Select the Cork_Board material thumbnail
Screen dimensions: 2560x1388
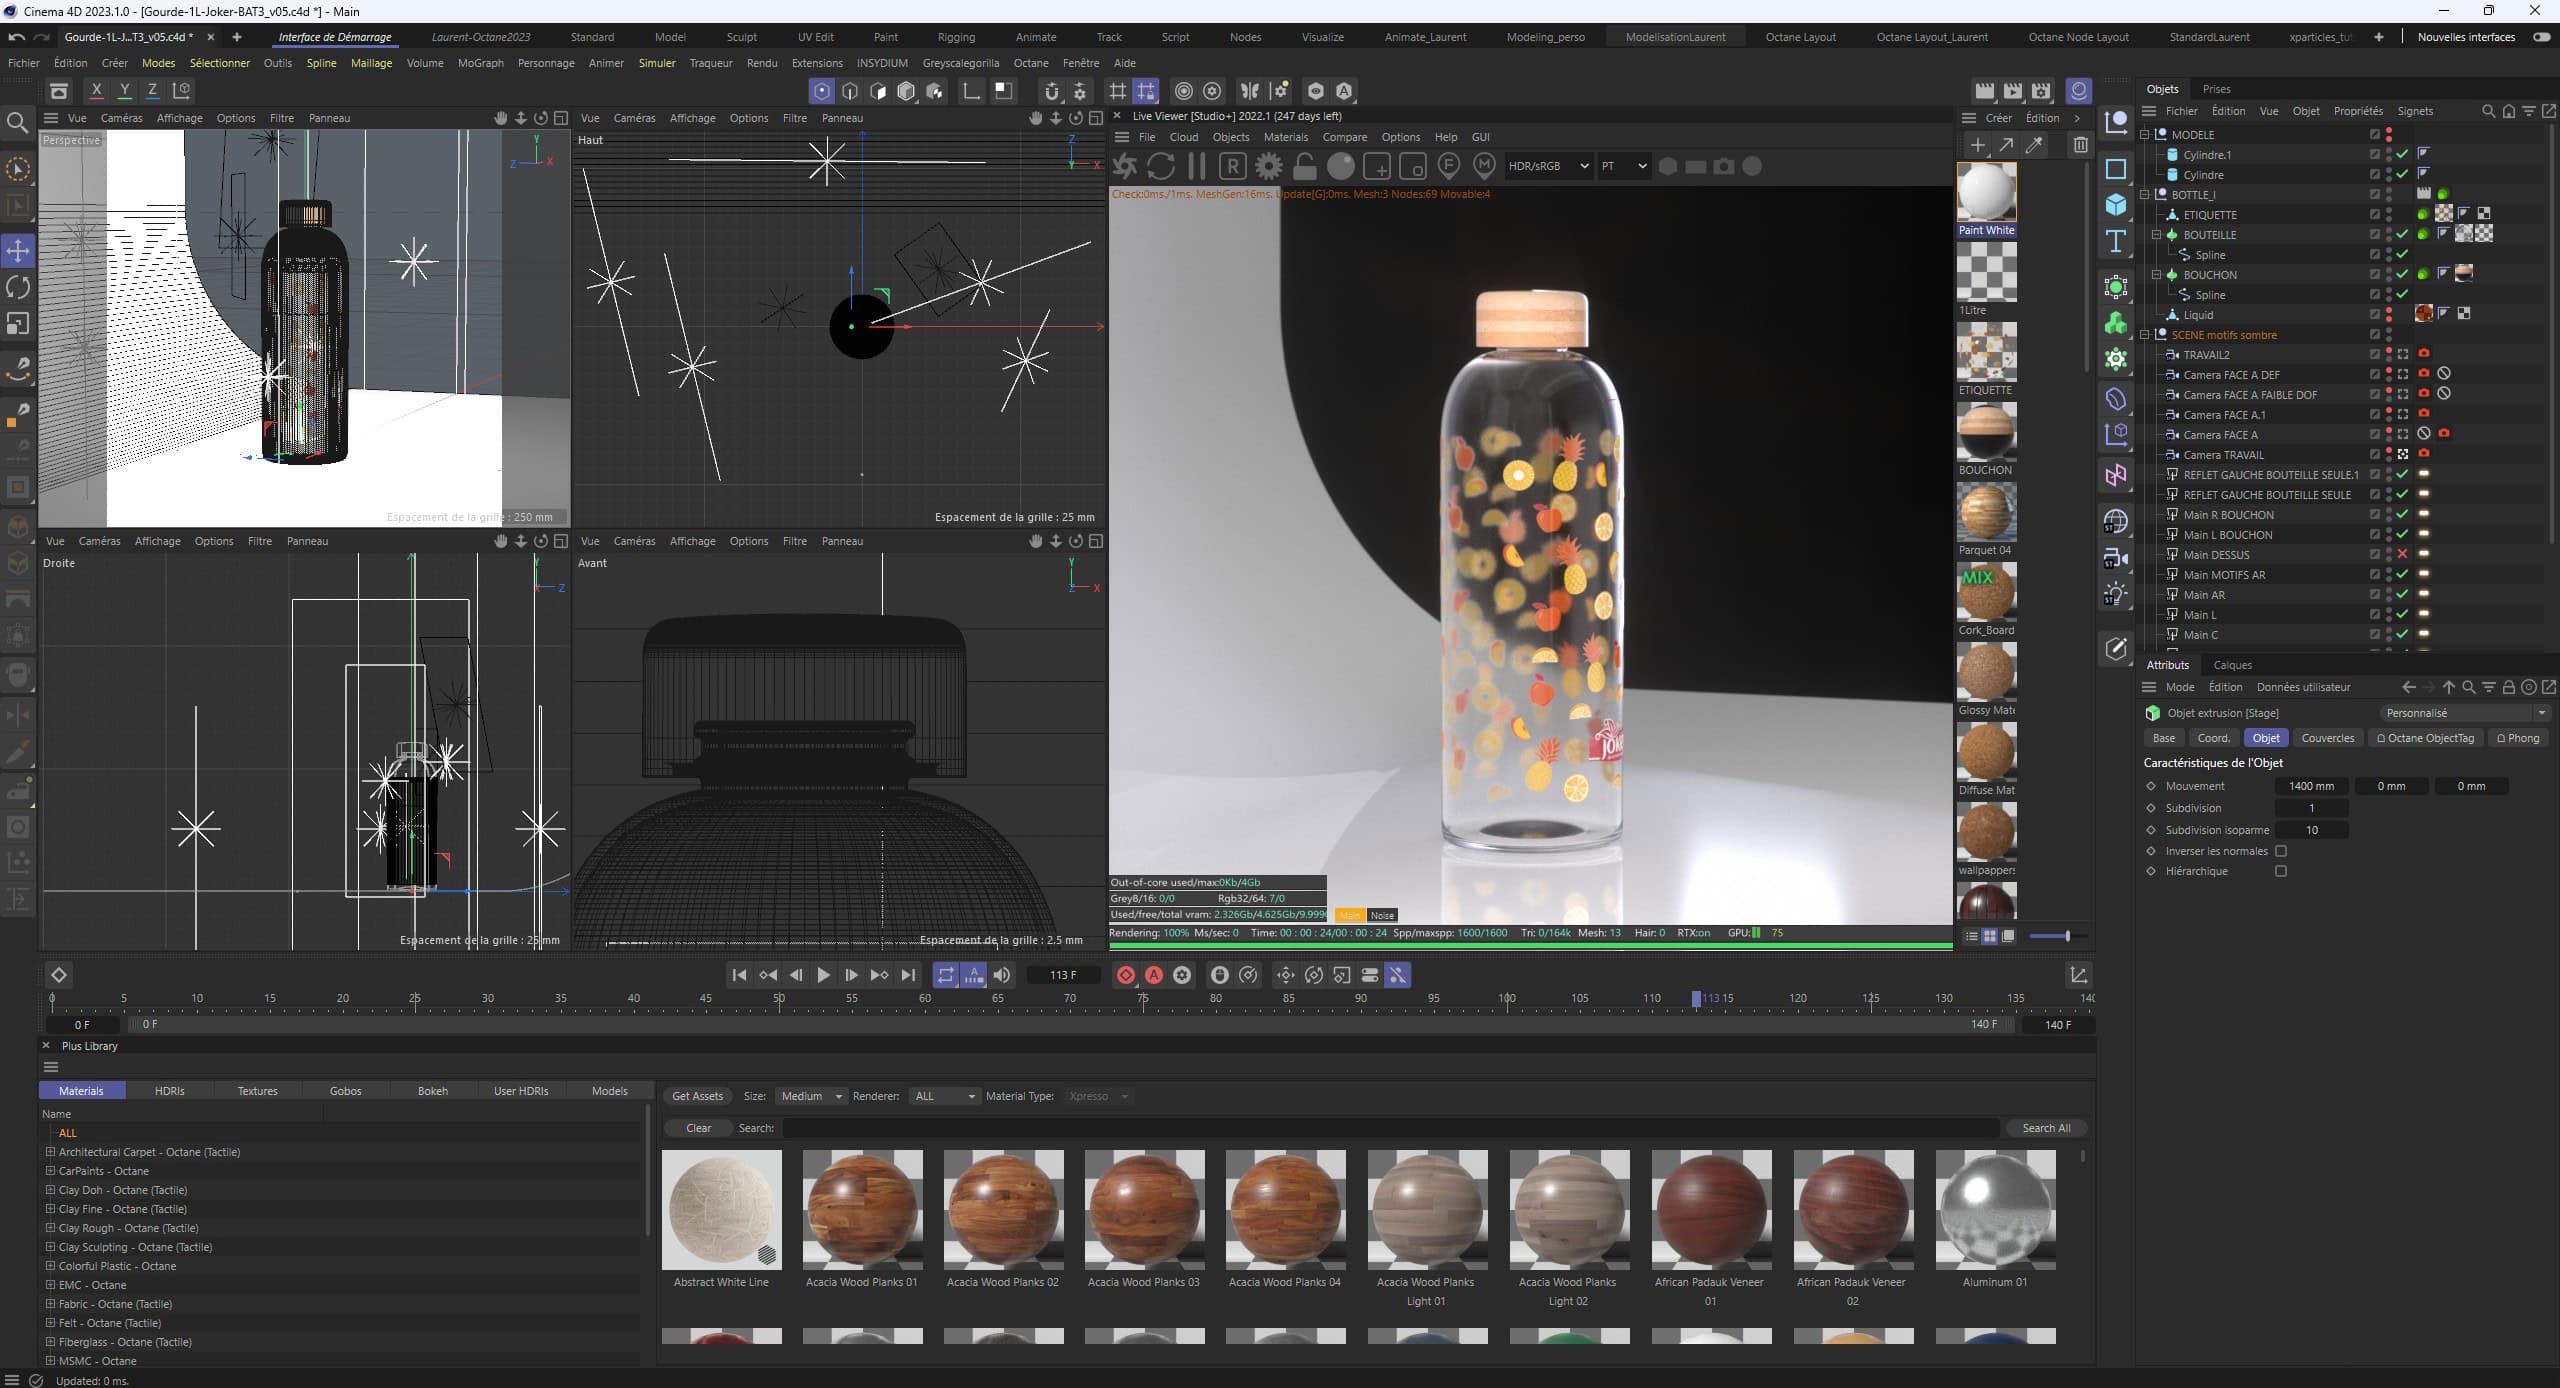[1986, 591]
